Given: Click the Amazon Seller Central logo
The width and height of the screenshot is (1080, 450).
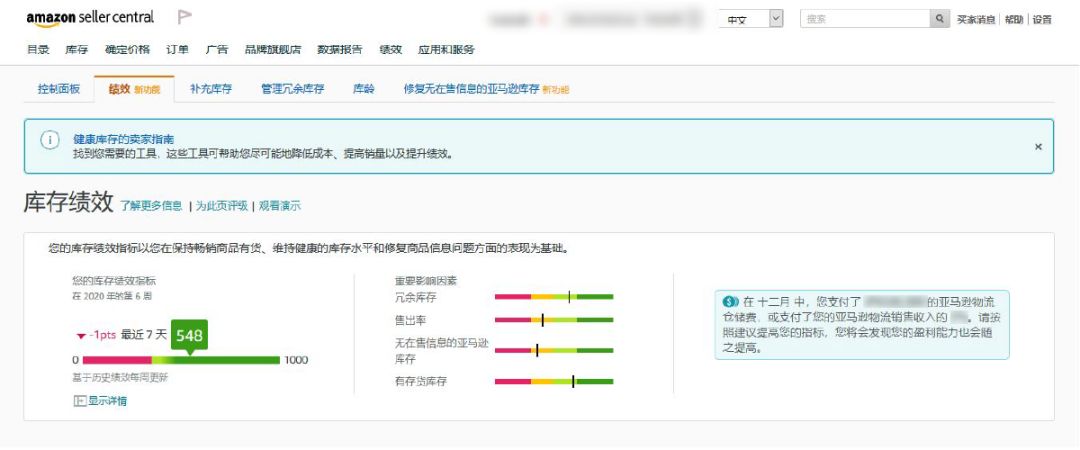Looking at the screenshot, I should pyautogui.click(x=90, y=18).
